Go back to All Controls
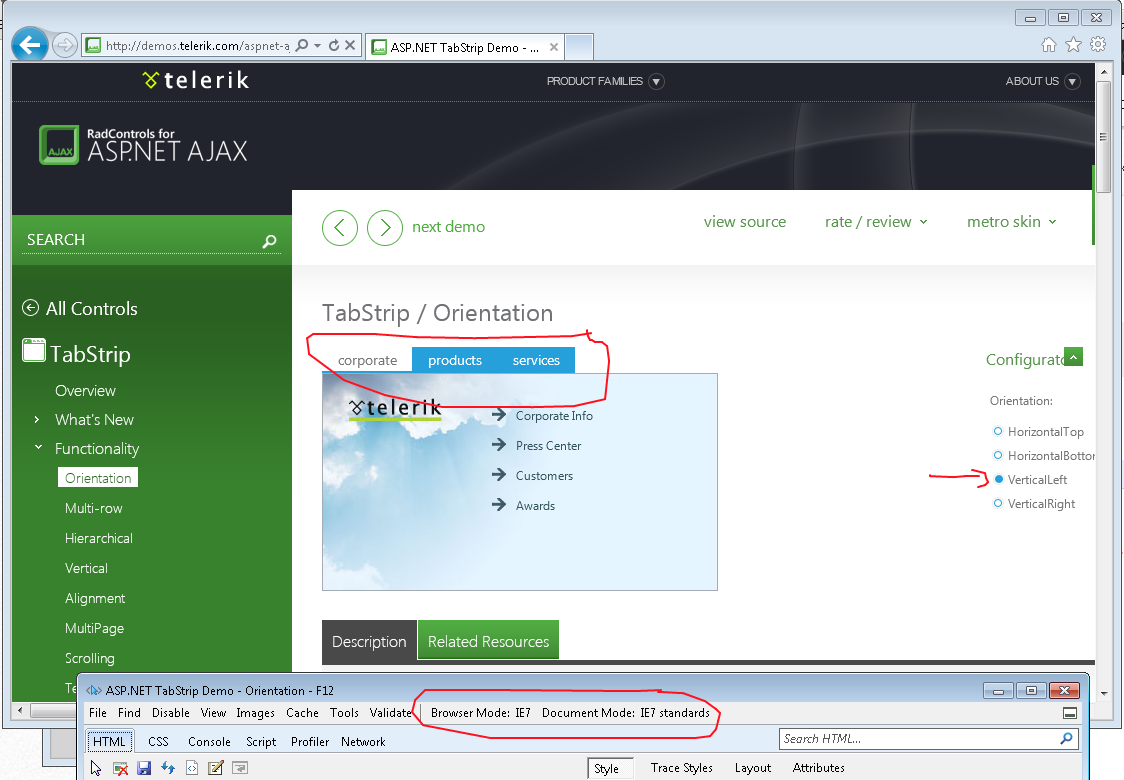Screen dimensions: 1124x780 tap(80, 308)
